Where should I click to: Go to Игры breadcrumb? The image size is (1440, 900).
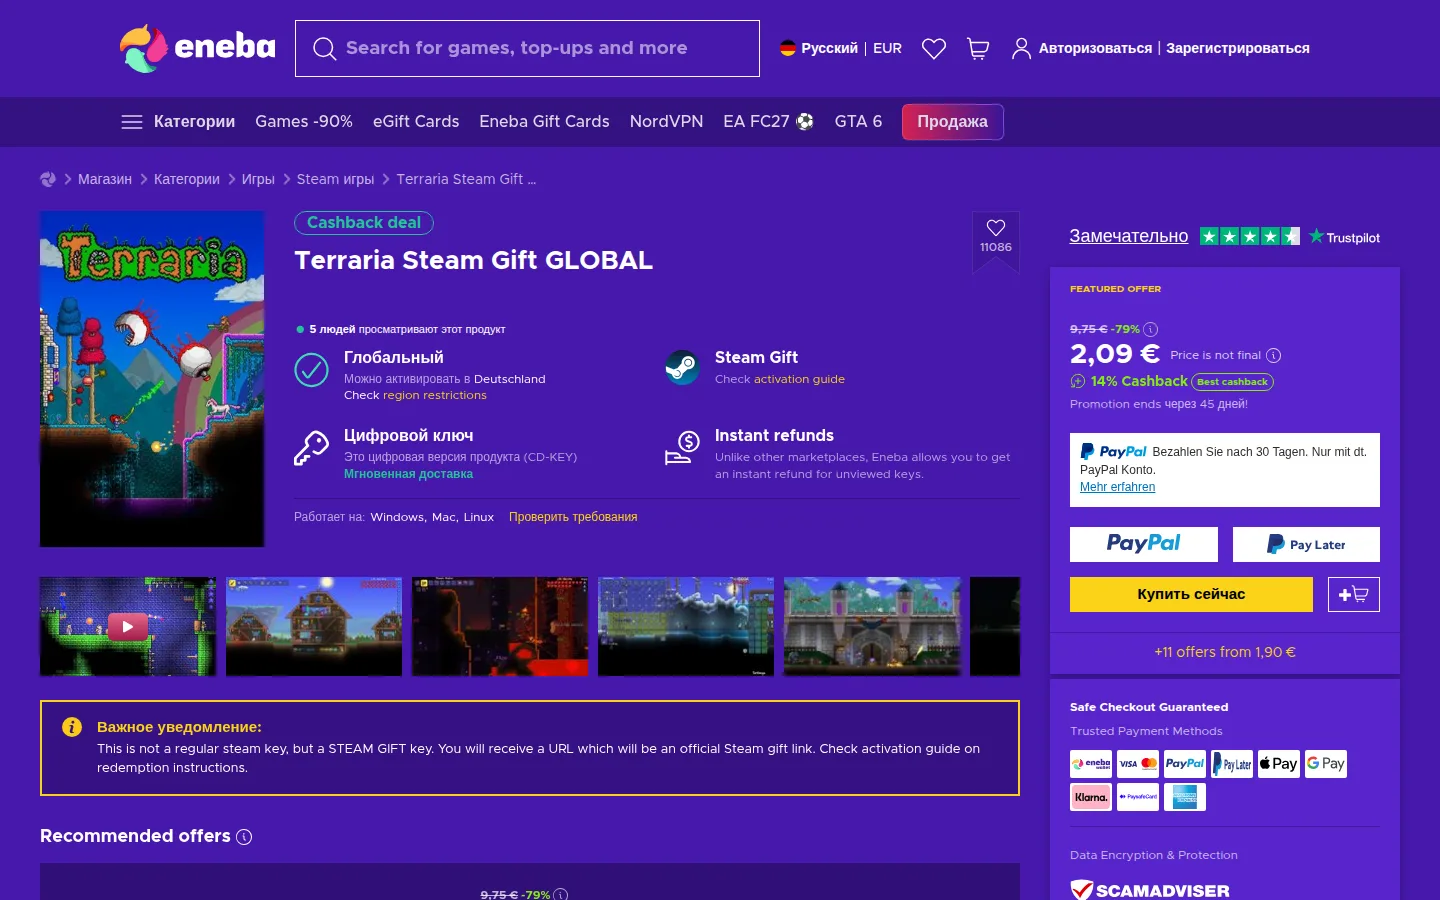(x=258, y=179)
